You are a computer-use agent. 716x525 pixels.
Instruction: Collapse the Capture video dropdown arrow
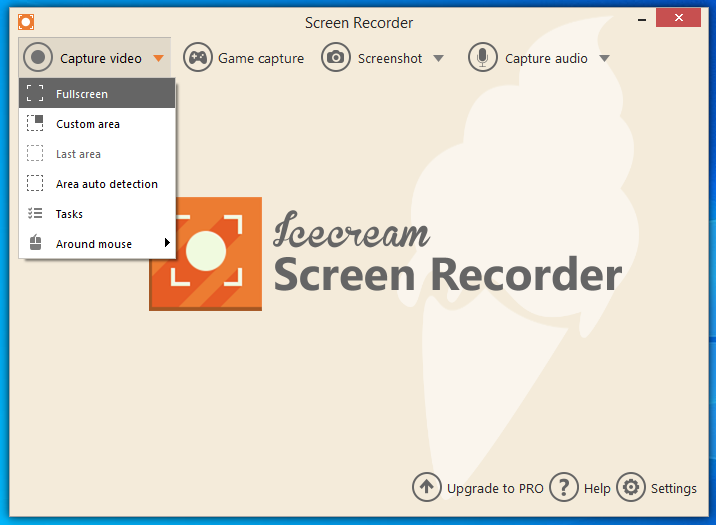pos(158,59)
